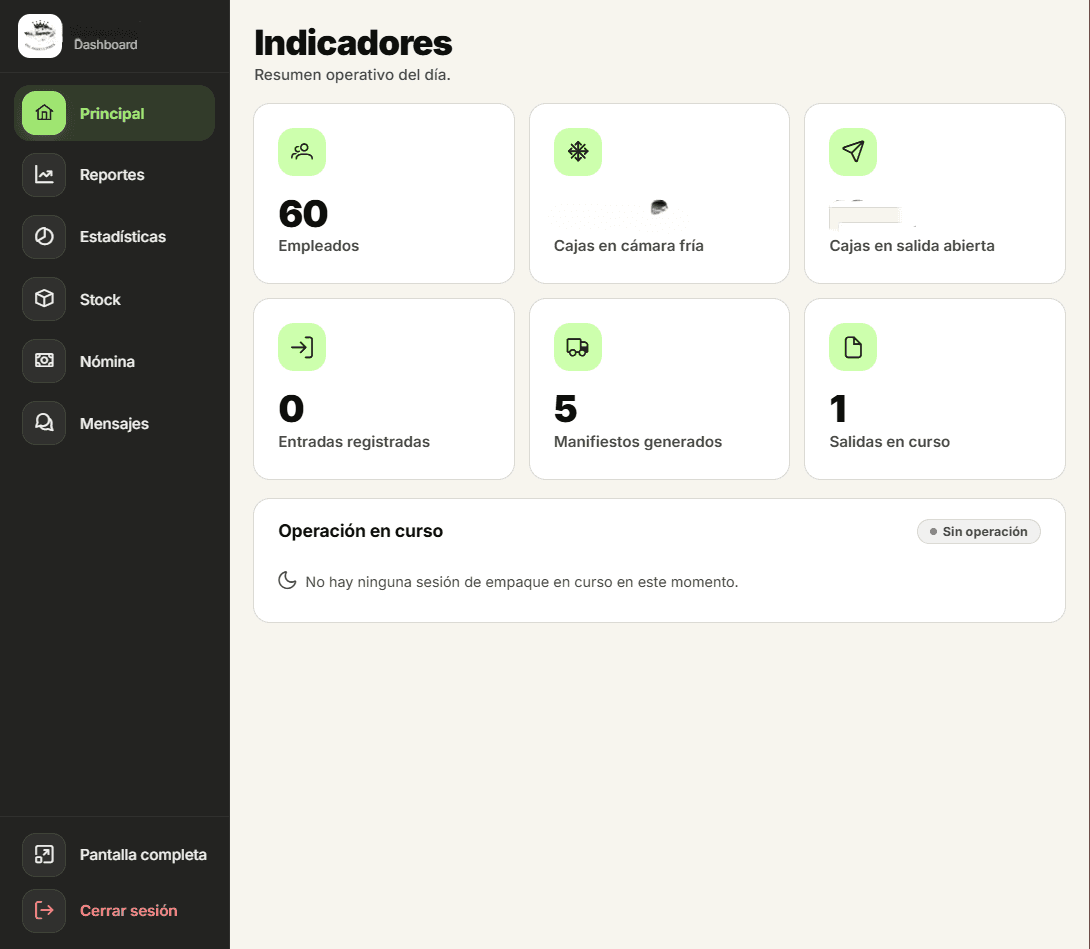Click the No hay ninguna sesión message
The width and height of the screenshot is (1090, 949).
pyautogui.click(x=521, y=582)
